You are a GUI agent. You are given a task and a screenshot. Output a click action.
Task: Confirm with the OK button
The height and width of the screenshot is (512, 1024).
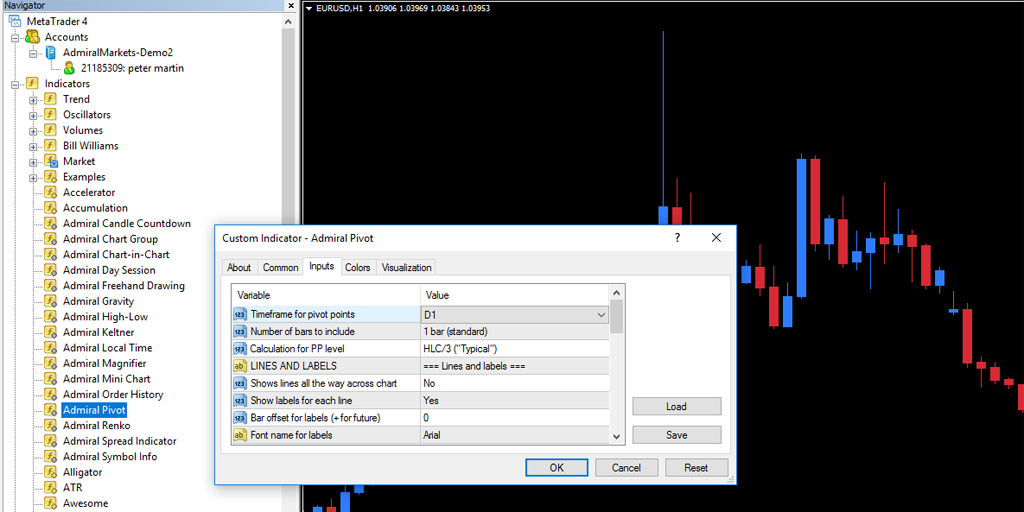tap(556, 468)
